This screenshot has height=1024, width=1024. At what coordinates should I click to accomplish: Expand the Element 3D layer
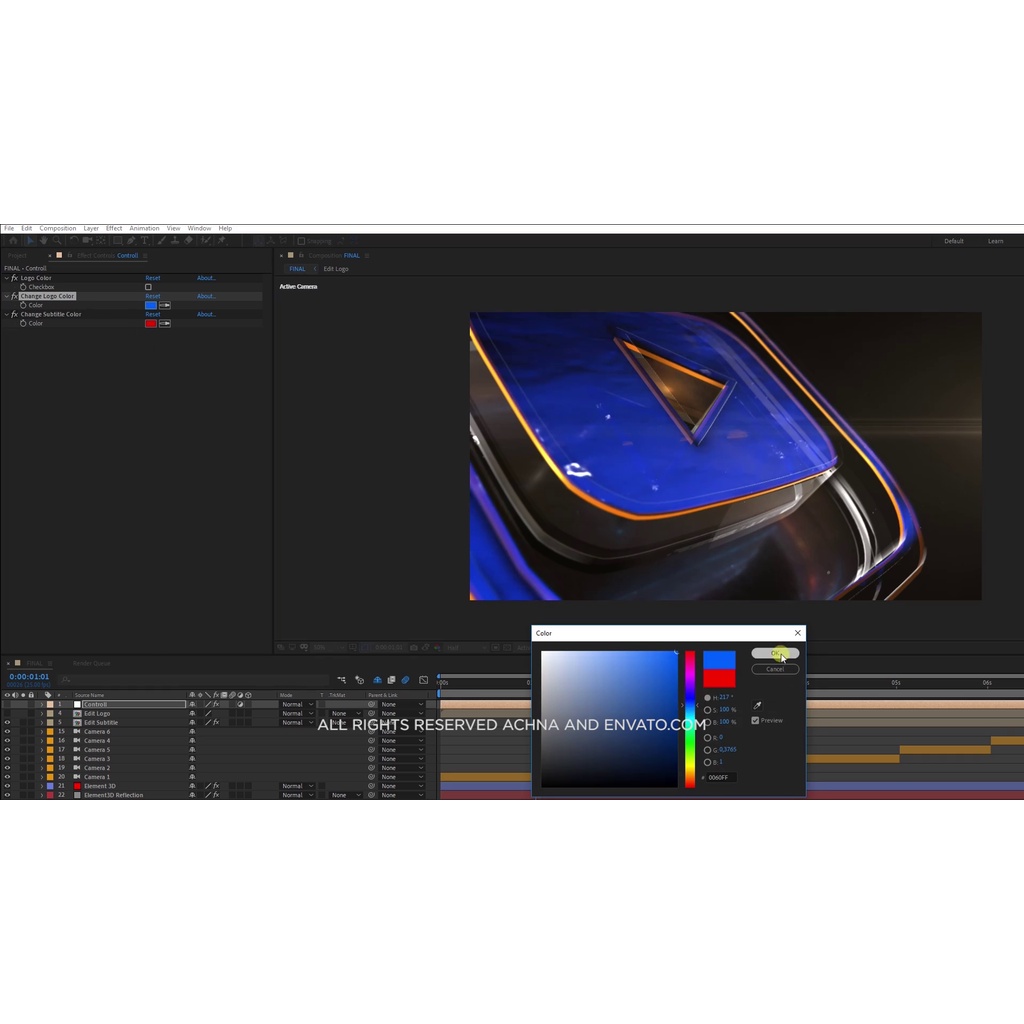tap(41, 786)
